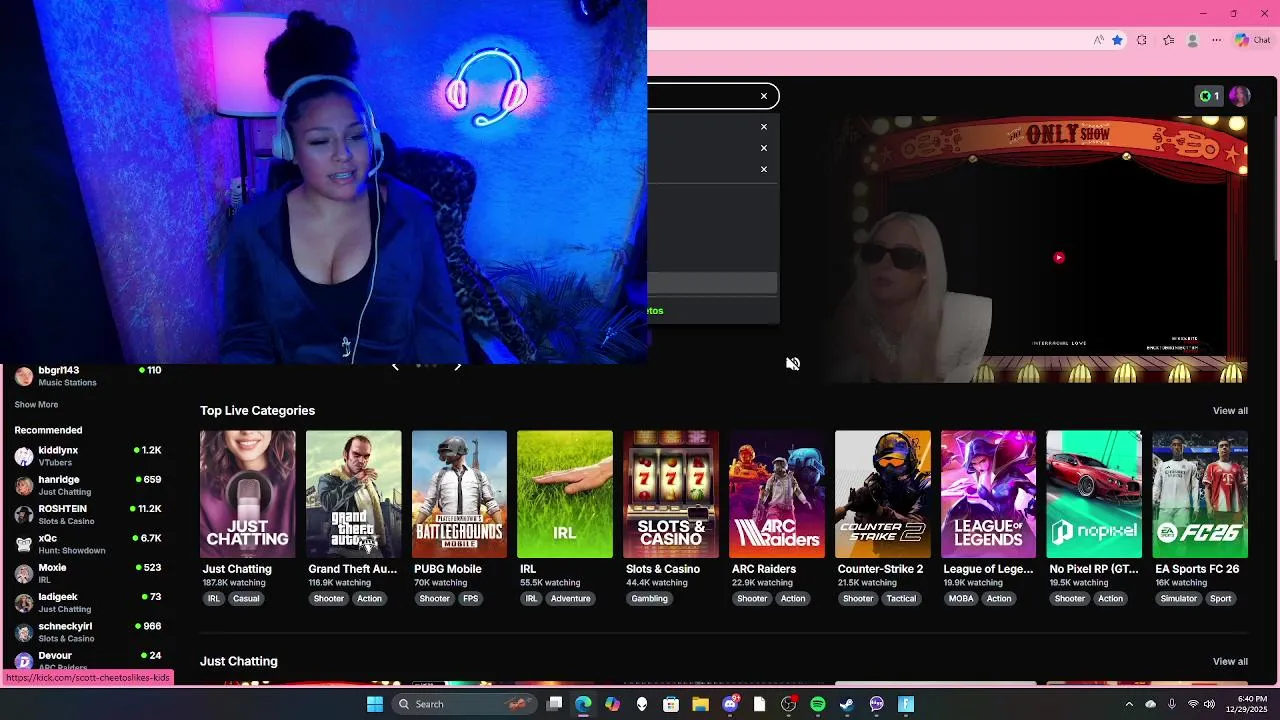
Task: Open Spotify from the taskbar
Action: [x=818, y=704]
